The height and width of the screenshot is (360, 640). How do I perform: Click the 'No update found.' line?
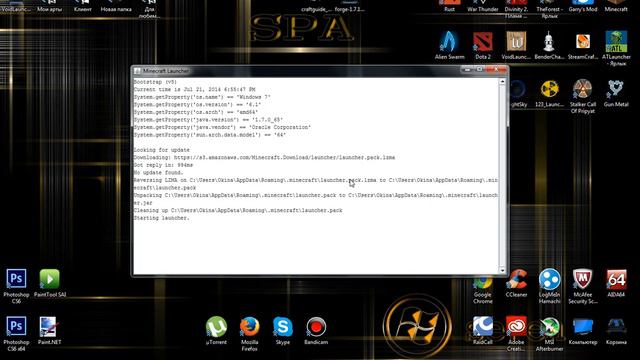(x=158, y=173)
